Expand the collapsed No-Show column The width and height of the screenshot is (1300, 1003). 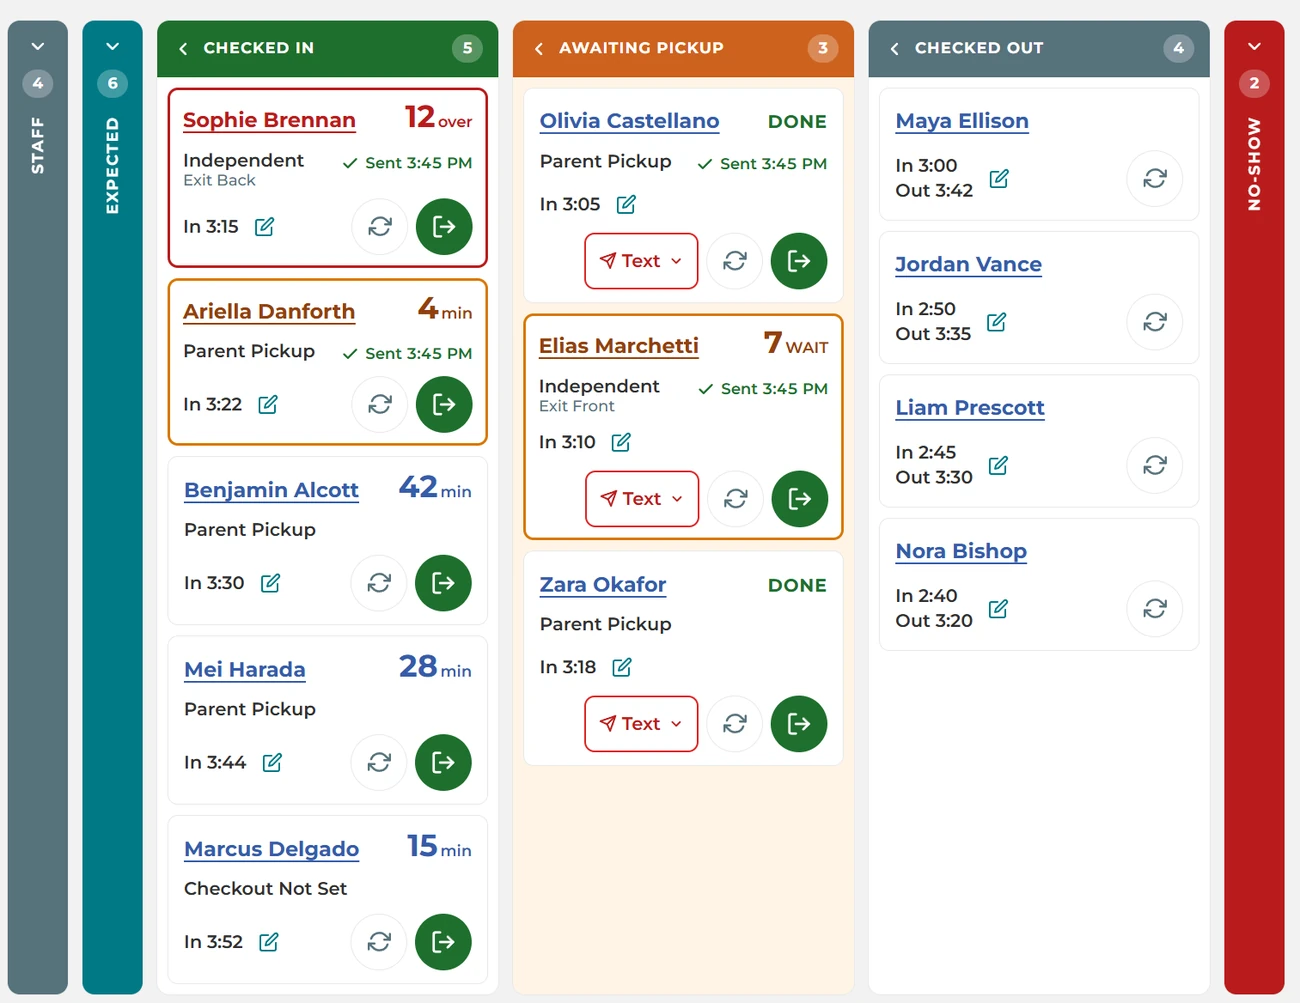1254,47
